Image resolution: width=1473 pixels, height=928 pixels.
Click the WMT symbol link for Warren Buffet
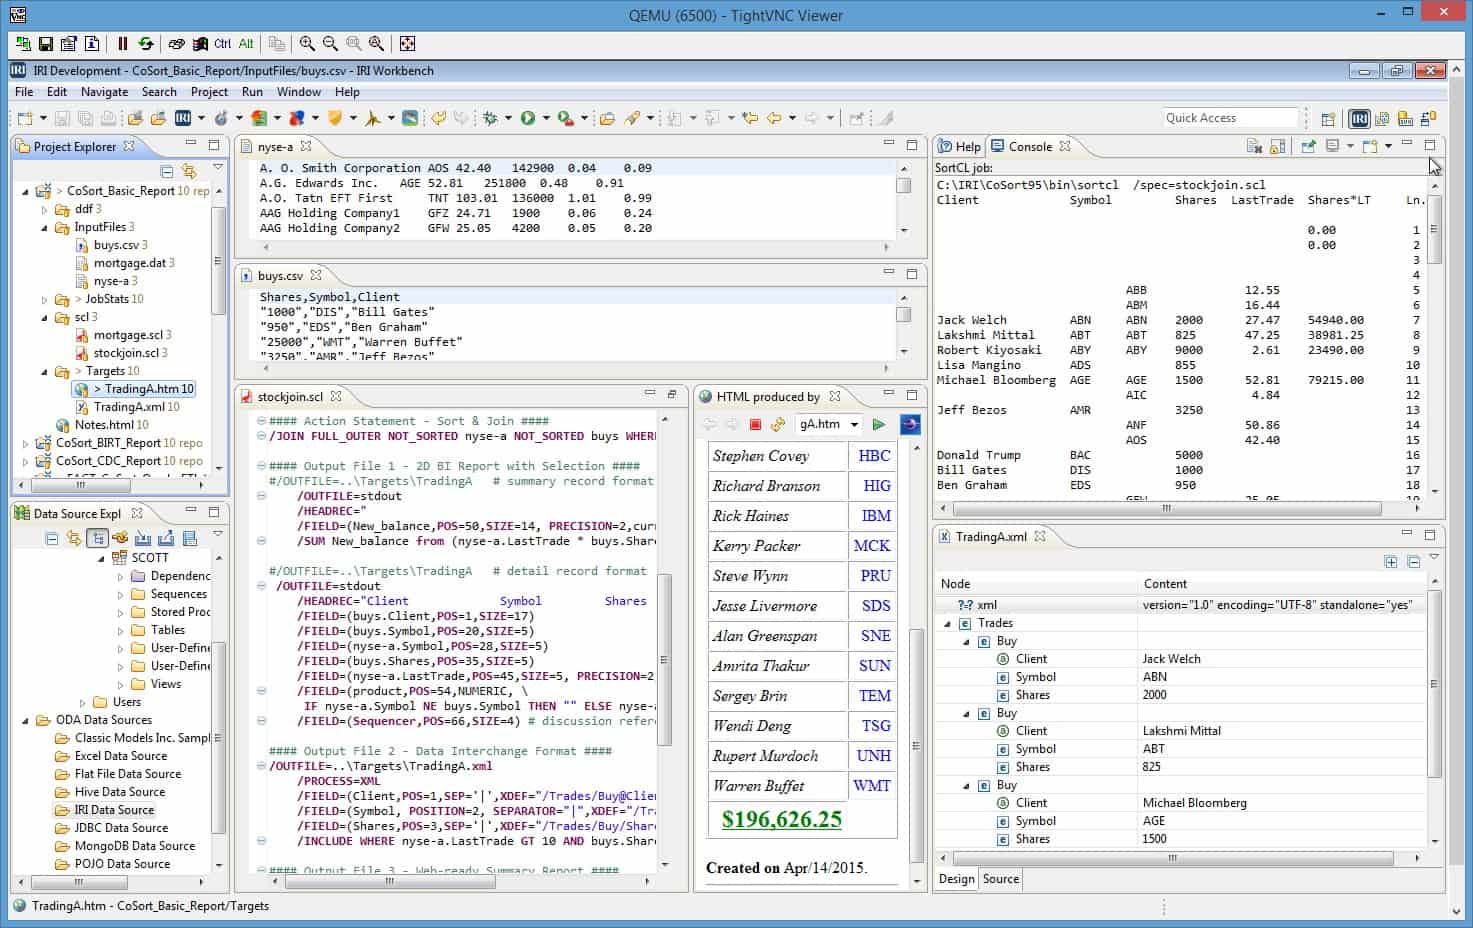coord(871,786)
